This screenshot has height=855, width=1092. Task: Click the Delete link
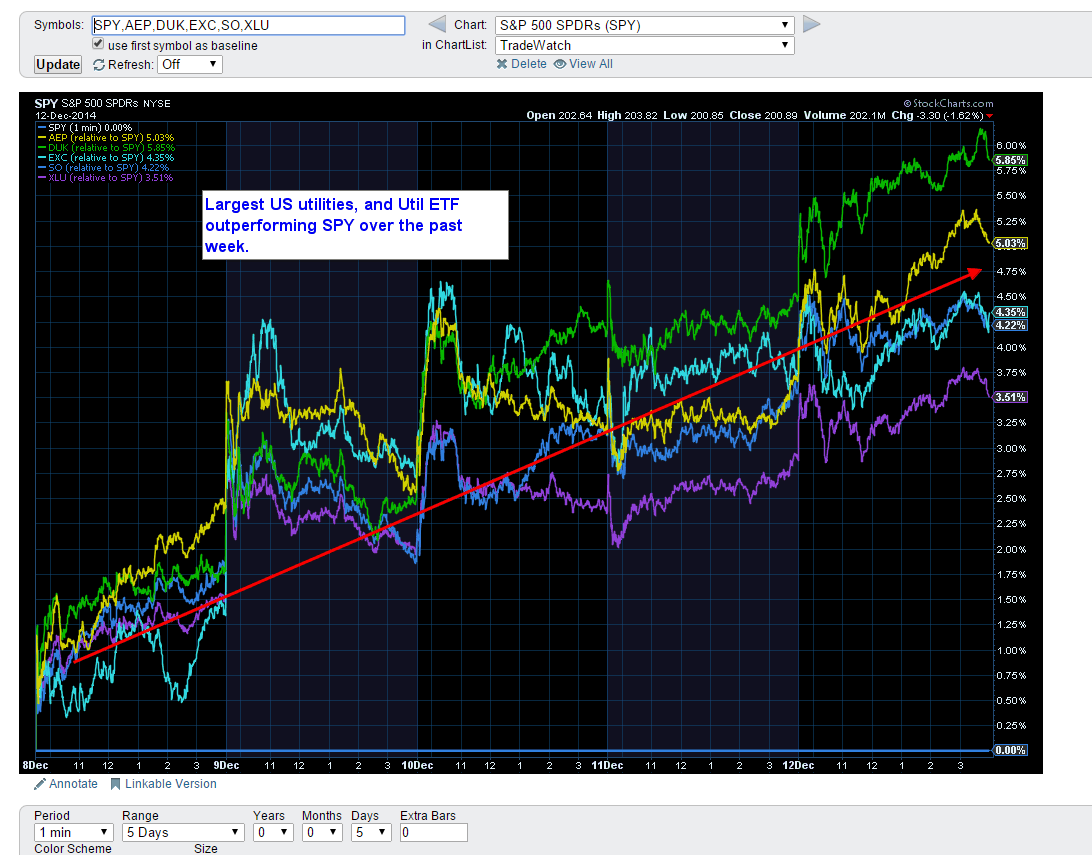pos(529,64)
